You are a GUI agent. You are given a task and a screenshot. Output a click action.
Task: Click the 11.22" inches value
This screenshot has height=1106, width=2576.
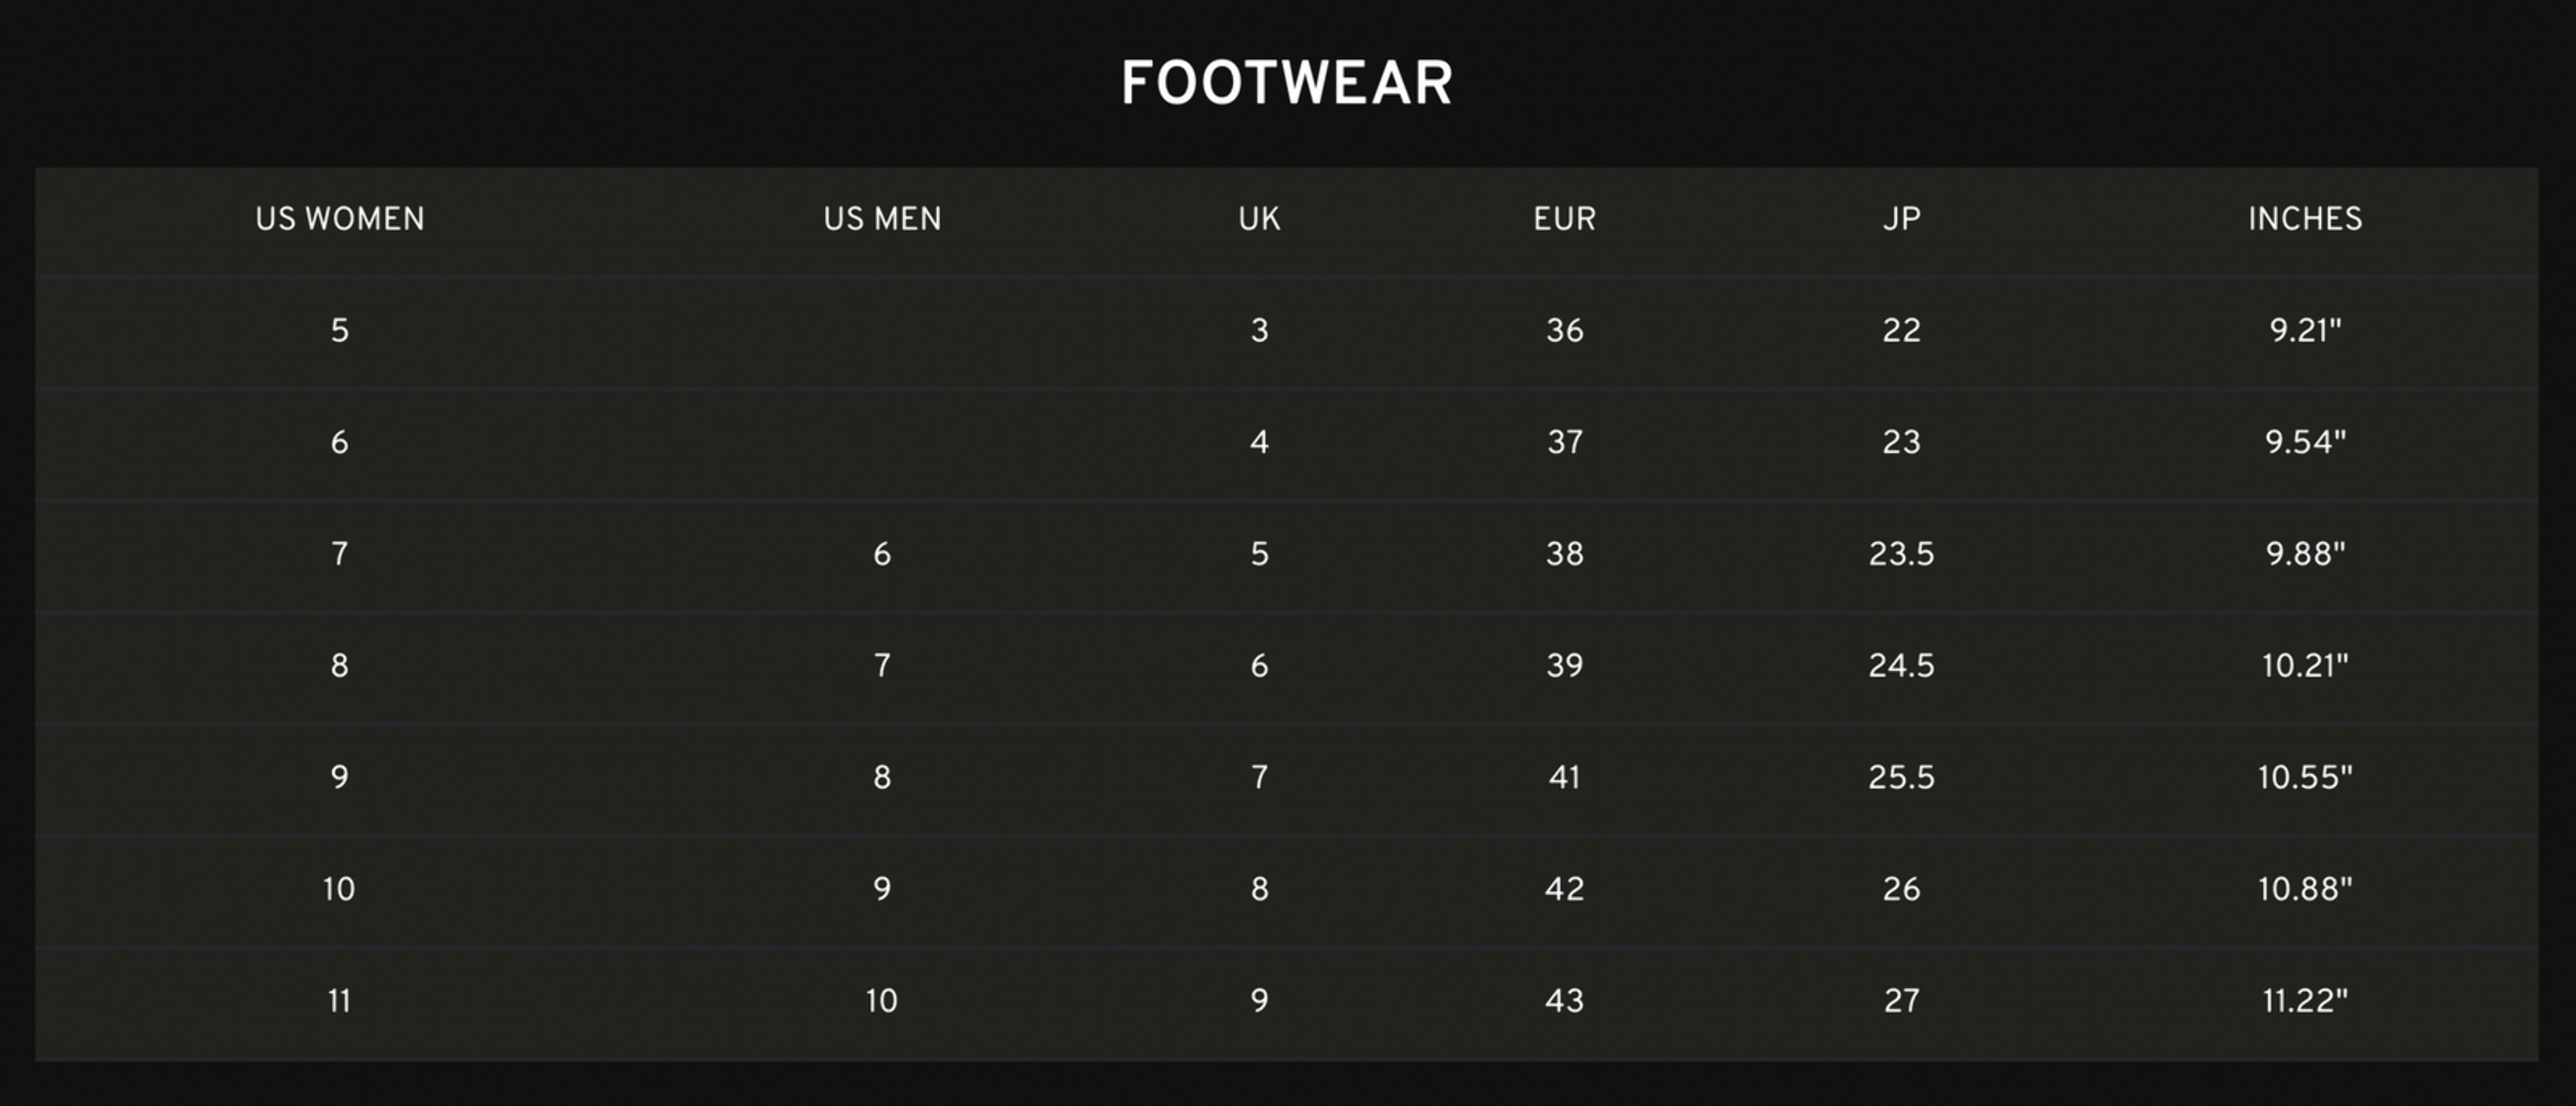point(2305,1001)
